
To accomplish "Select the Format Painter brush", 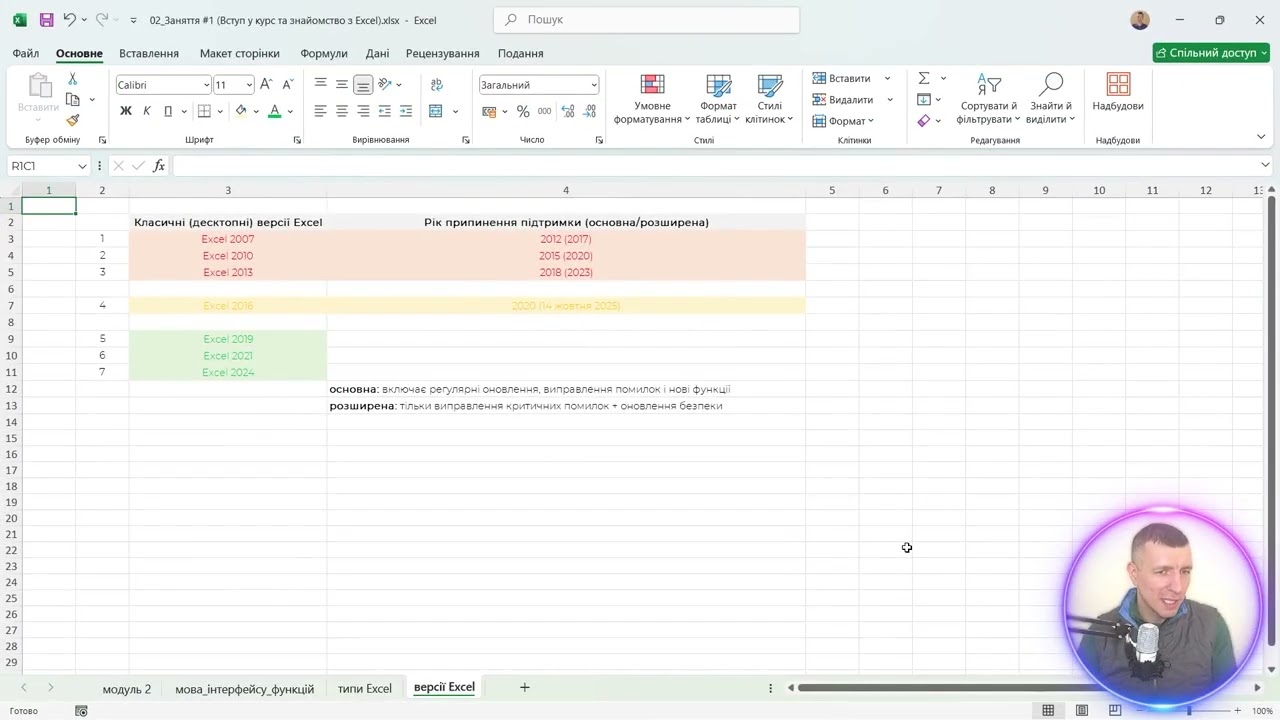I will point(73,120).
